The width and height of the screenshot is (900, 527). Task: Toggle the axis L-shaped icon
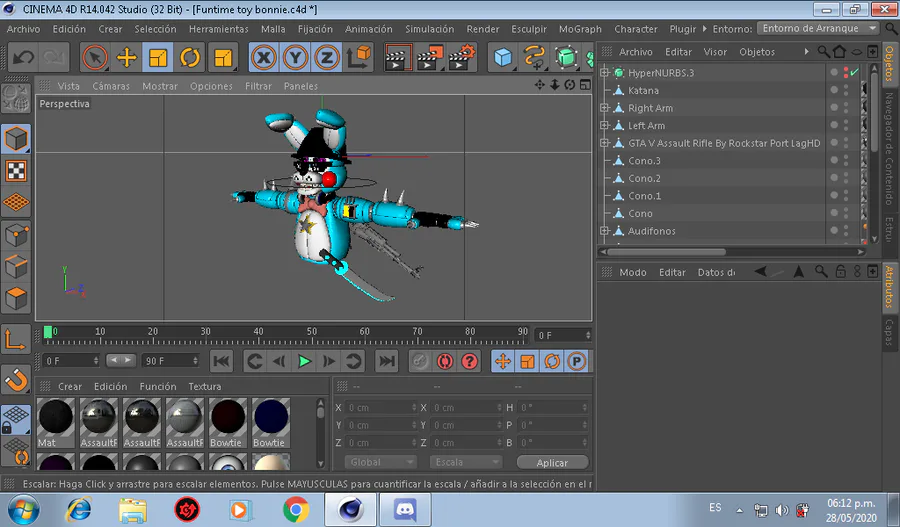pyautogui.click(x=16, y=339)
